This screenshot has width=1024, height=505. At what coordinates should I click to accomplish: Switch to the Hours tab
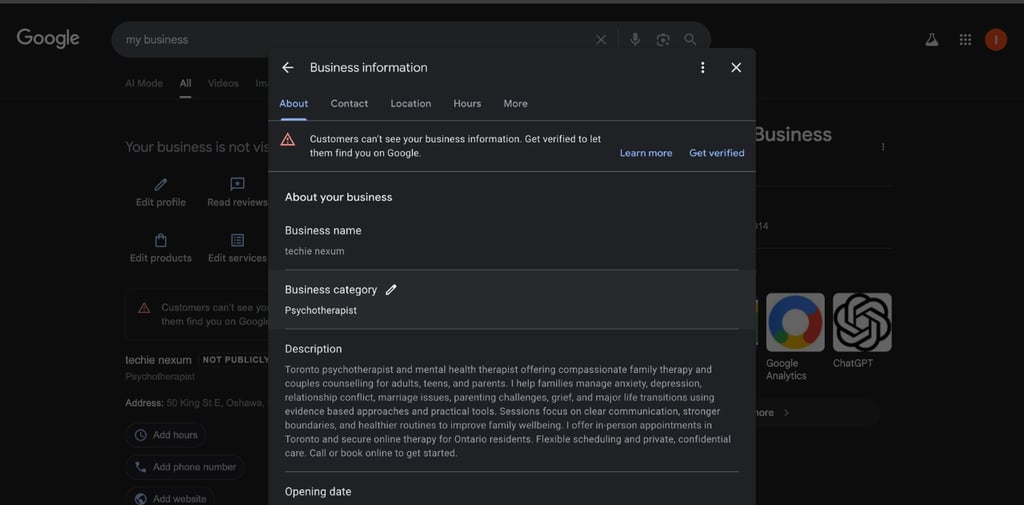[468, 103]
